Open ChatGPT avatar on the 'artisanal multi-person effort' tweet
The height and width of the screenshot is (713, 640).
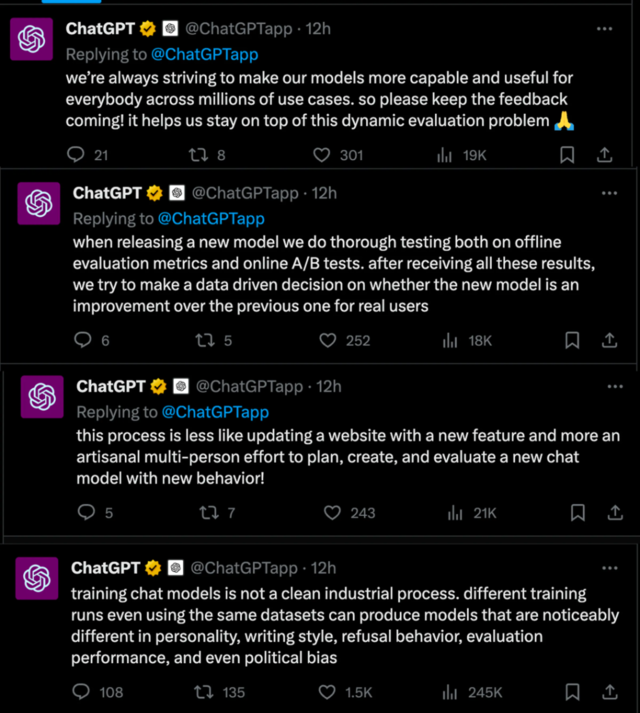point(41,398)
